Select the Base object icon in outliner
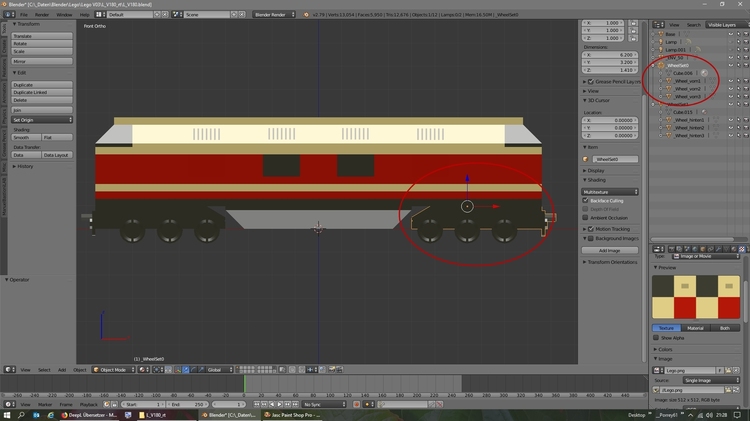Viewport: 750px width, 421px height. tap(661, 34)
